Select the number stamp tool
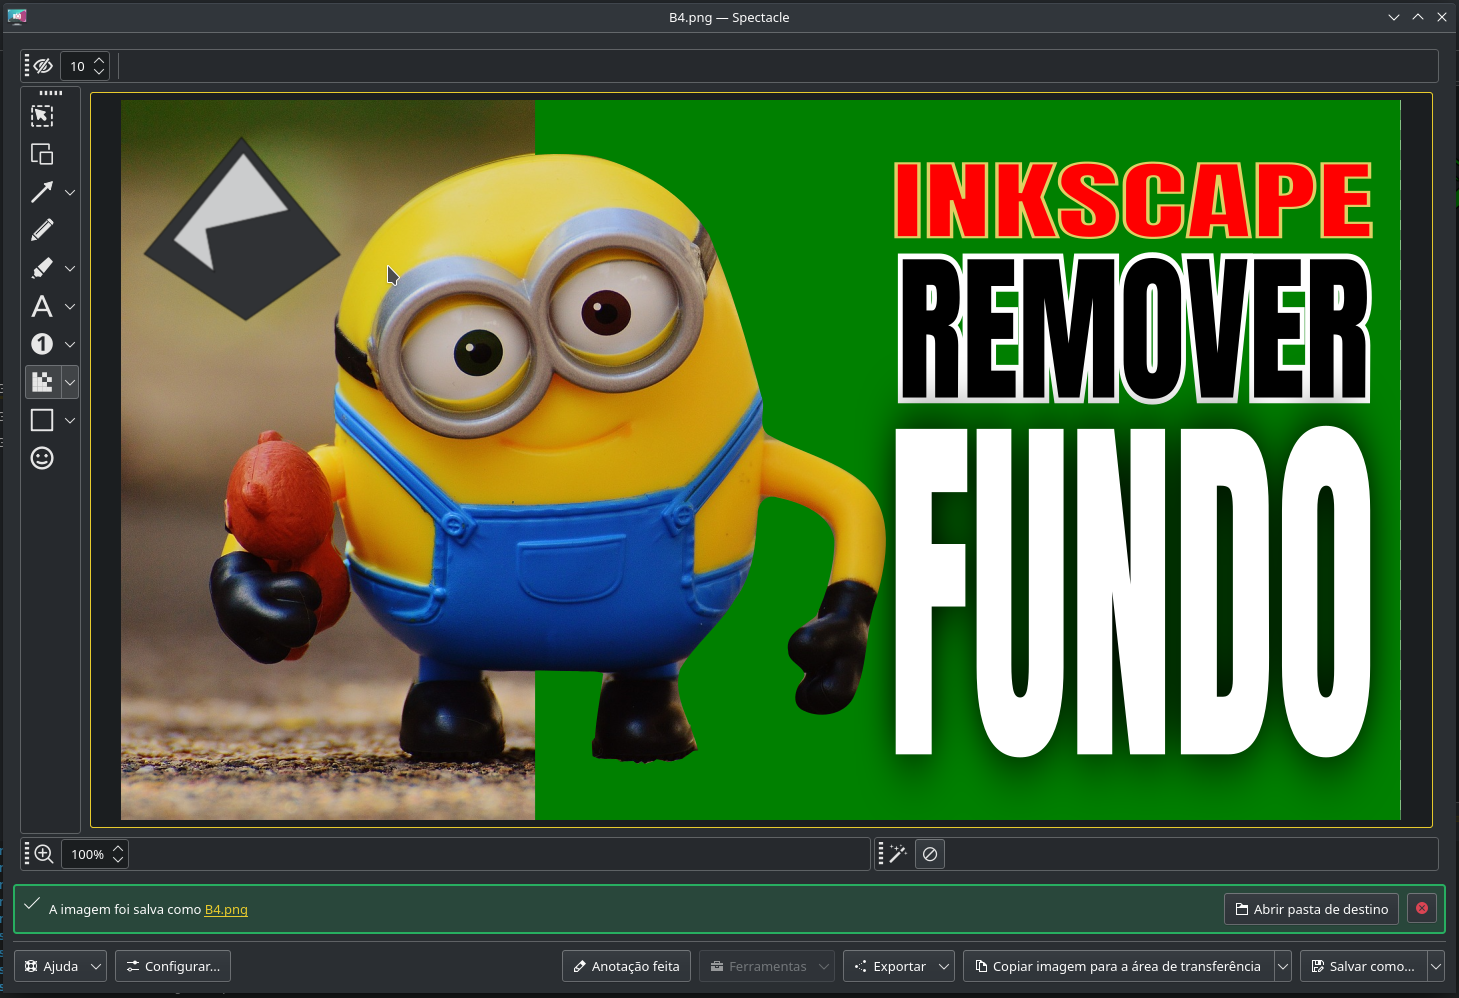1459x998 pixels. click(42, 344)
